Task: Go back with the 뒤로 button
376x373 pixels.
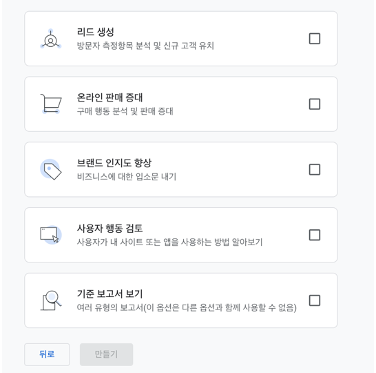Action: point(47,354)
